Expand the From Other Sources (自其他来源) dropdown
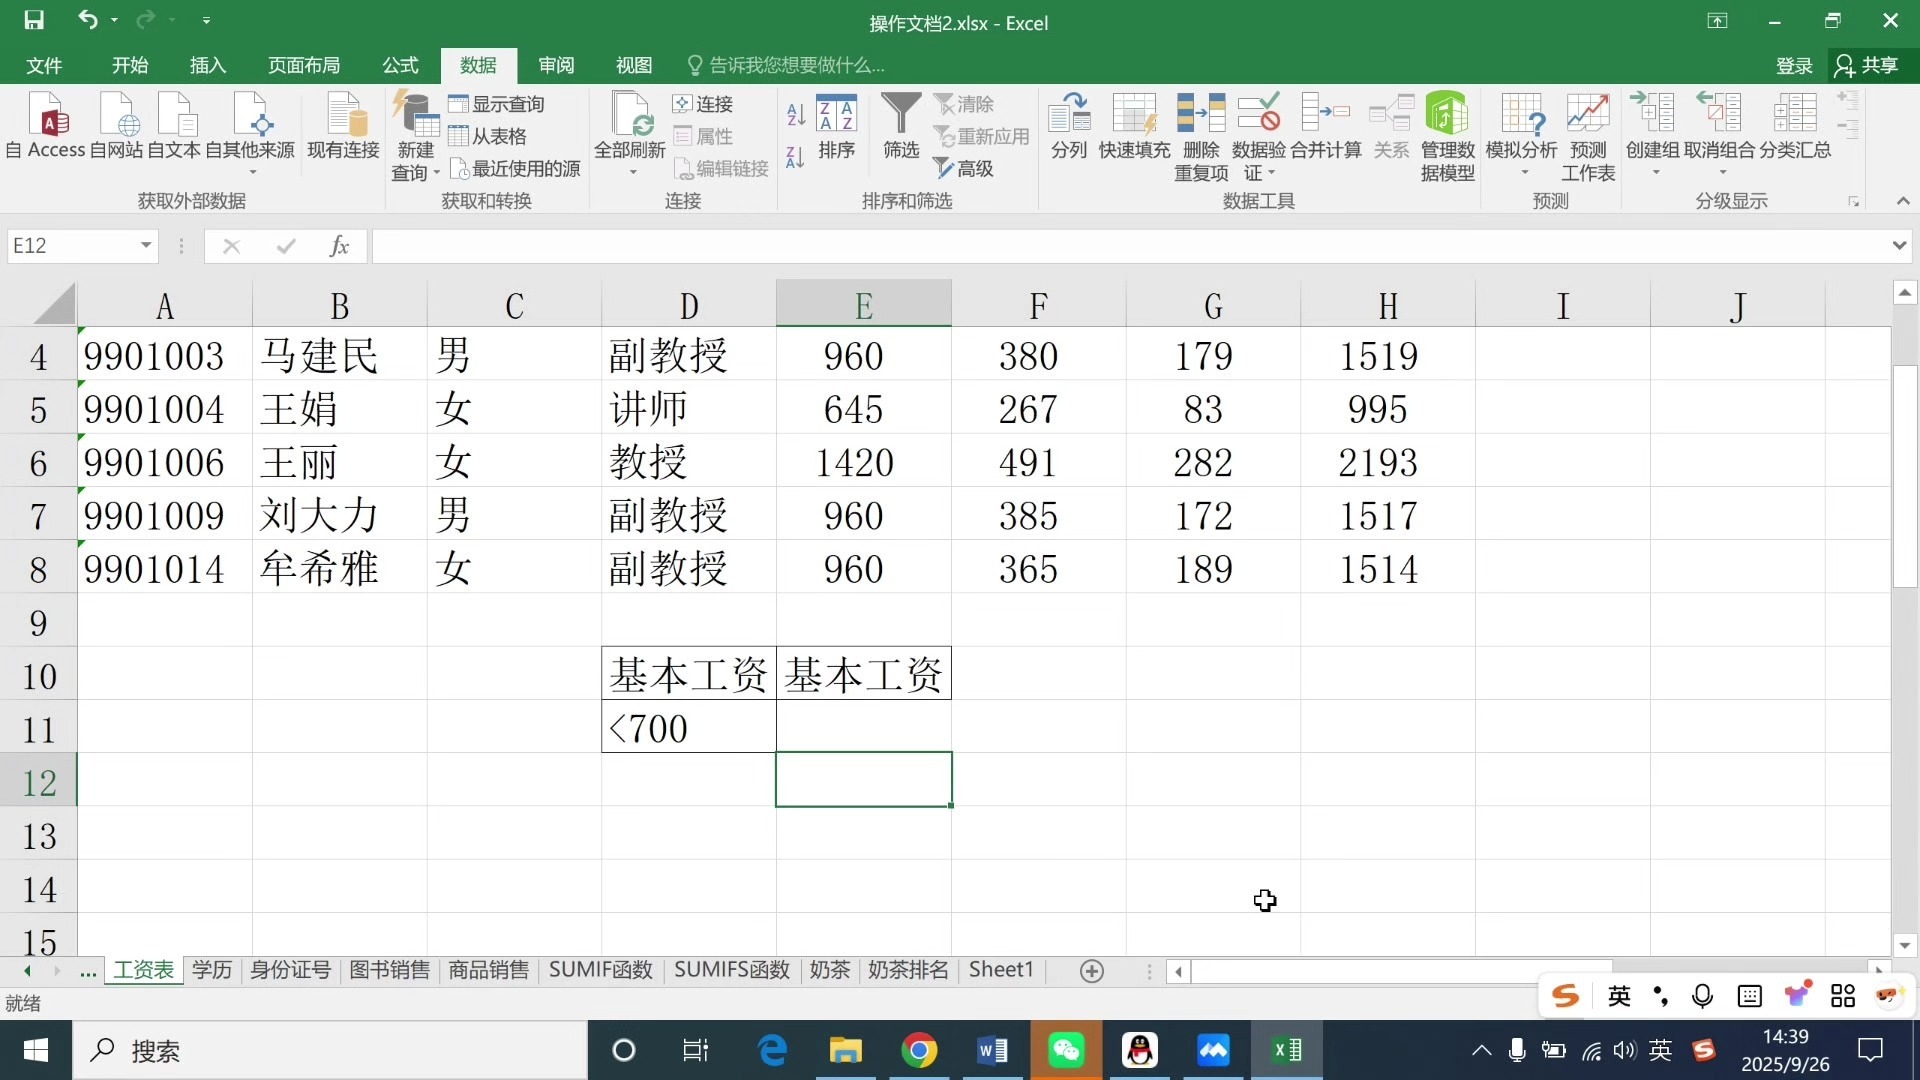The image size is (1920, 1080). click(252, 173)
